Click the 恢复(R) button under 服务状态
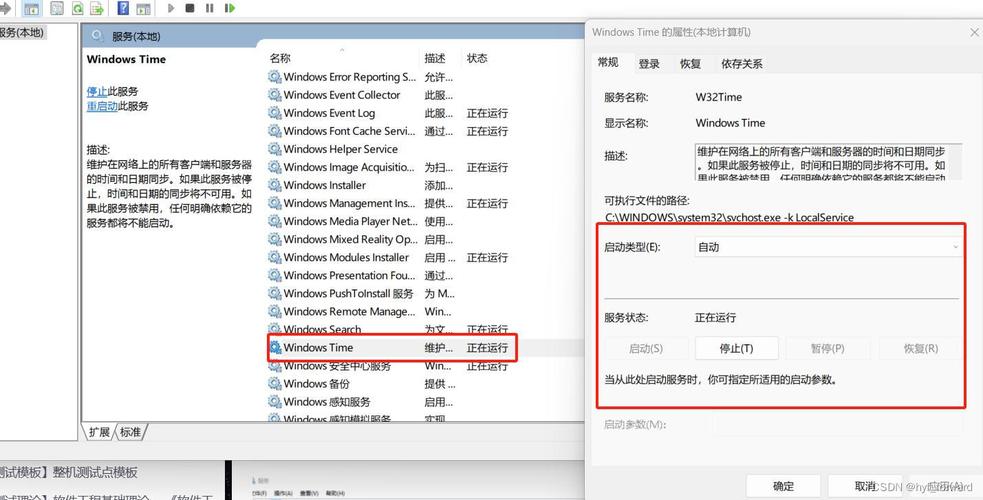This screenshot has width=983, height=500. tap(920, 348)
